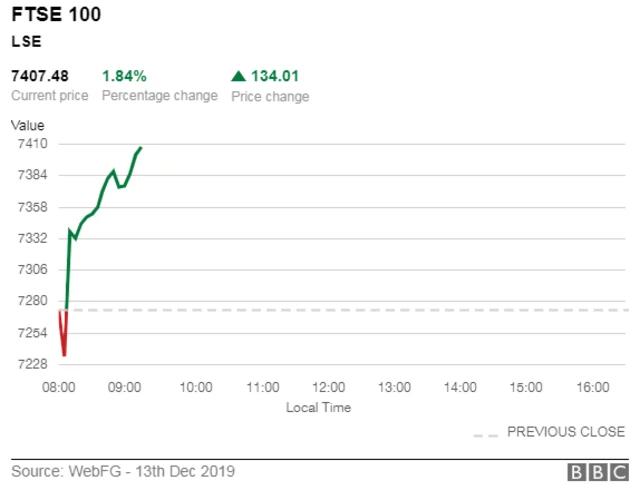Click the 1.84% percentage change value

coord(124,76)
